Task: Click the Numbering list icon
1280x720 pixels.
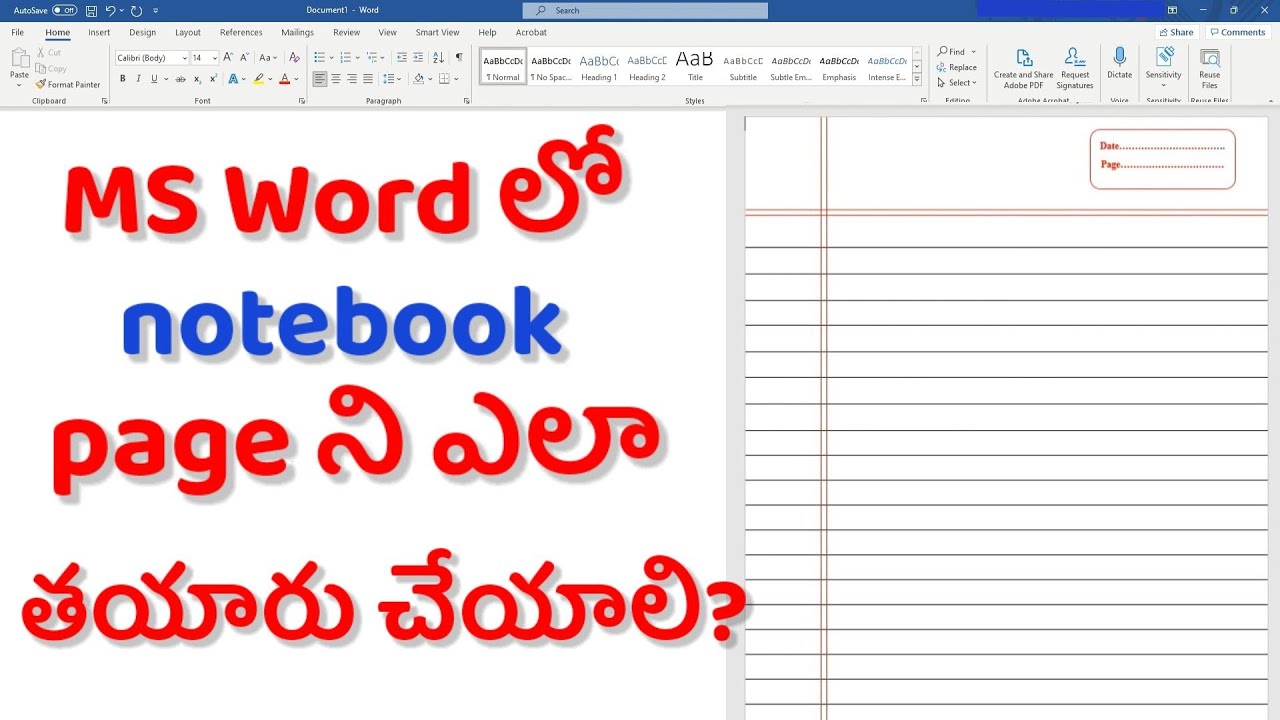Action: point(344,58)
